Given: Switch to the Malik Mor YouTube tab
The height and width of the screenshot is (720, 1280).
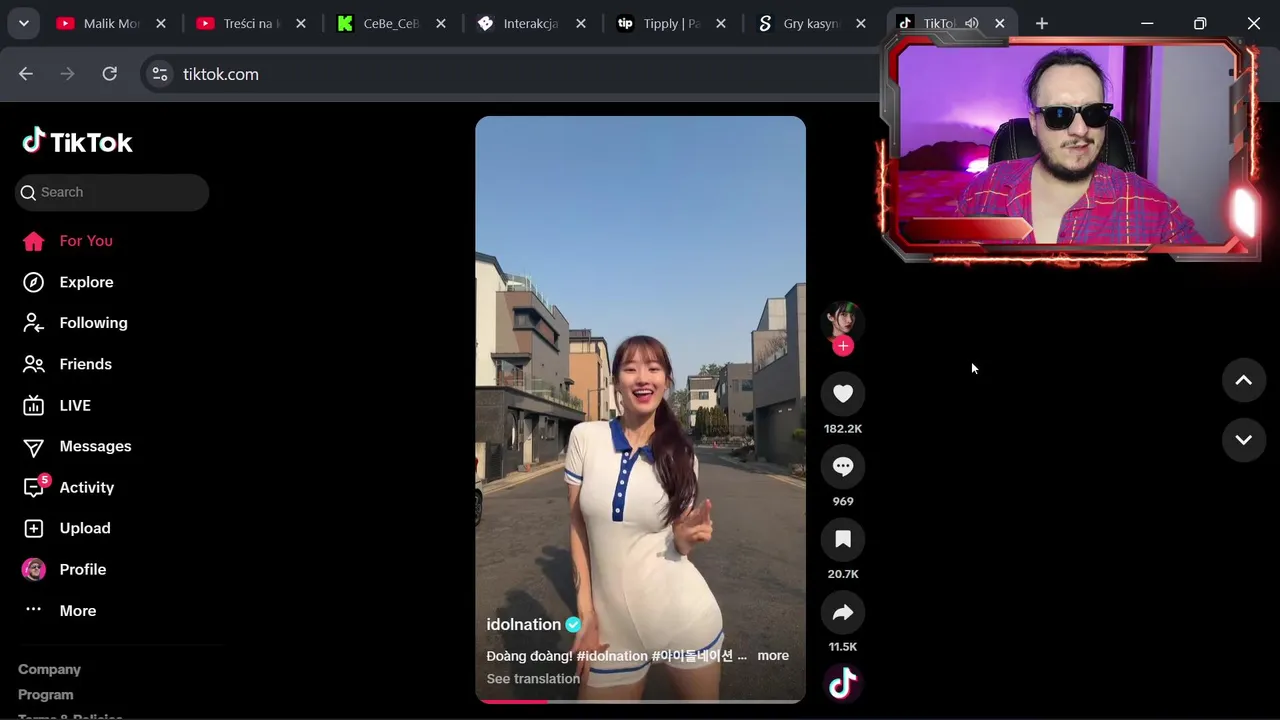Looking at the screenshot, I should [x=111, y=23].
